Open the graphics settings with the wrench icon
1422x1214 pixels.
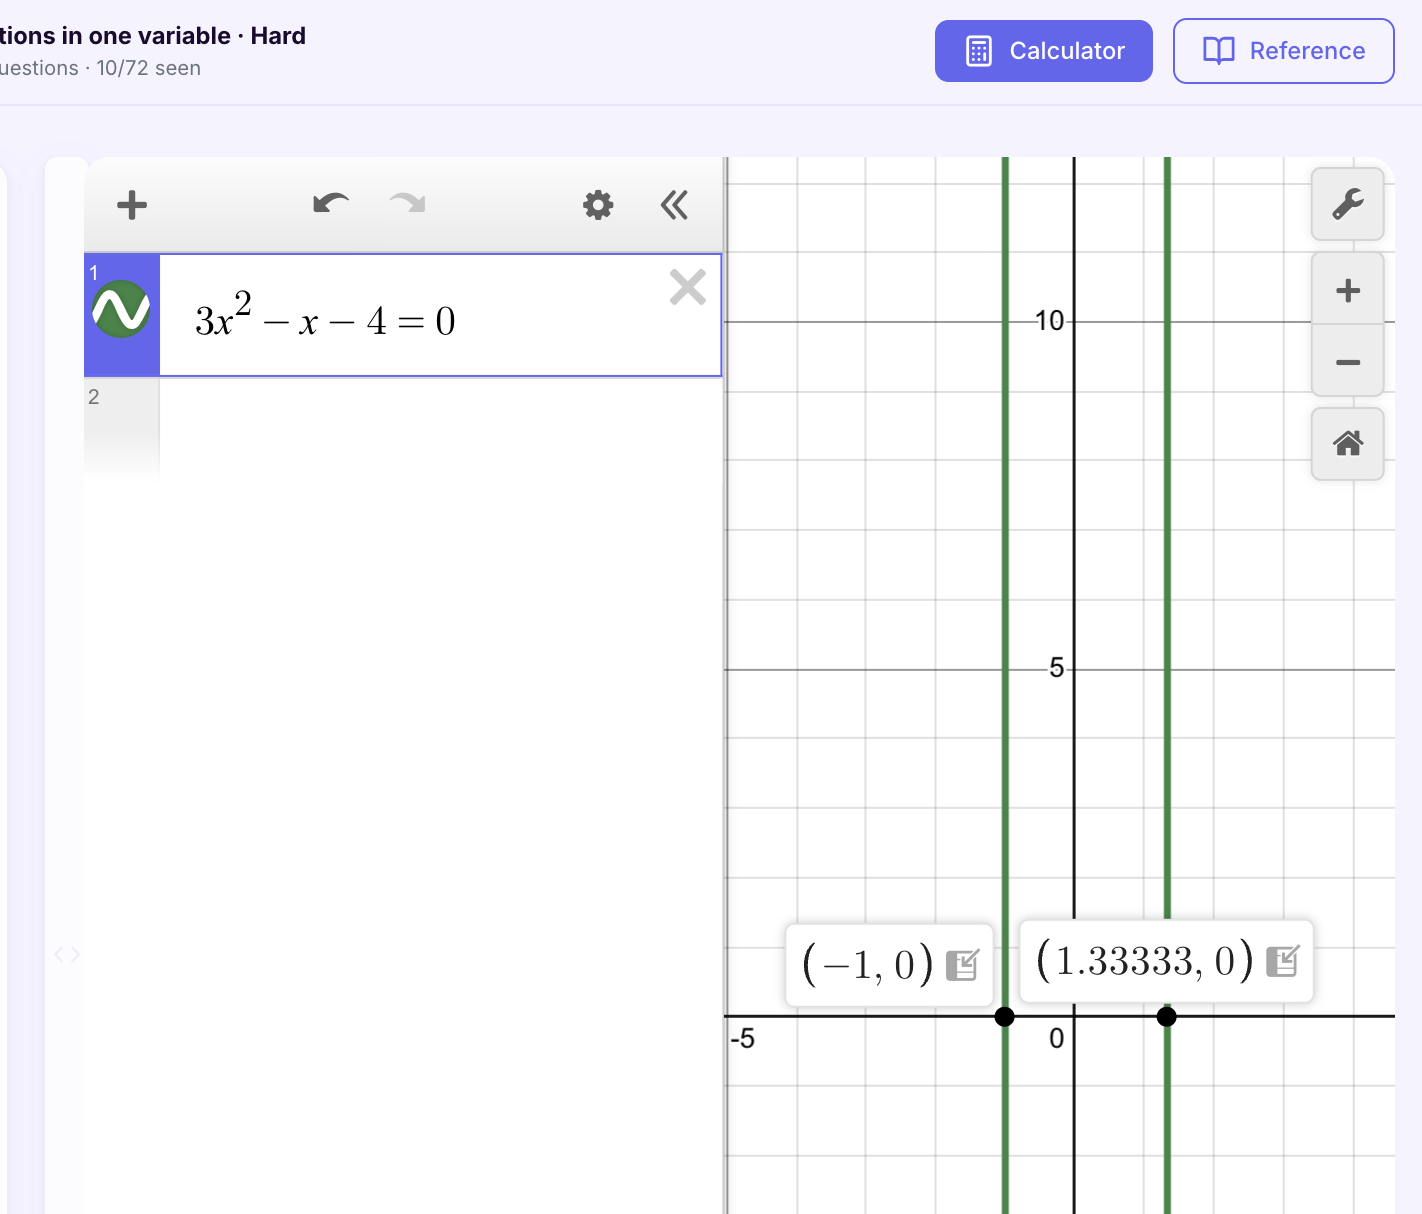(x=1347, y=204)
